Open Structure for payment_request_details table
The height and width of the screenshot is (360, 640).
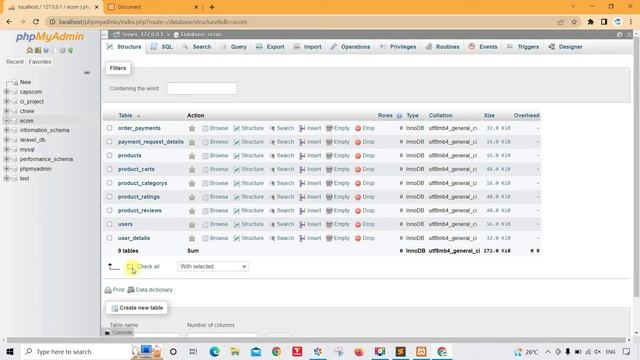coord(249,142)
